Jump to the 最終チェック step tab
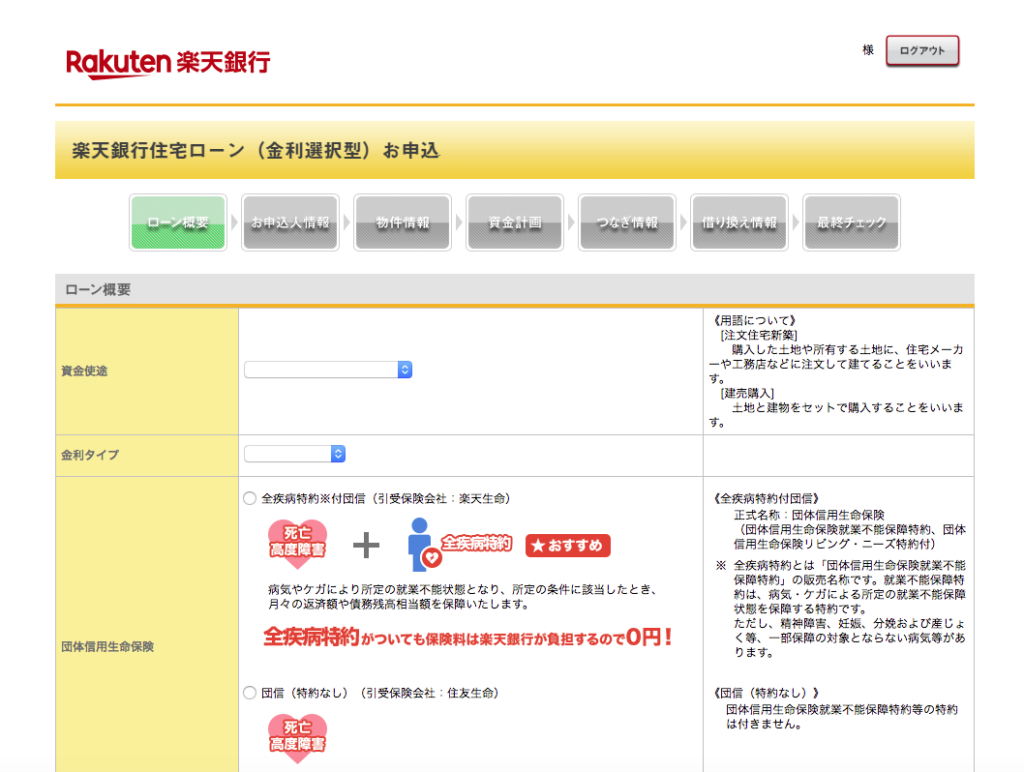 click(x=852, y=223)
